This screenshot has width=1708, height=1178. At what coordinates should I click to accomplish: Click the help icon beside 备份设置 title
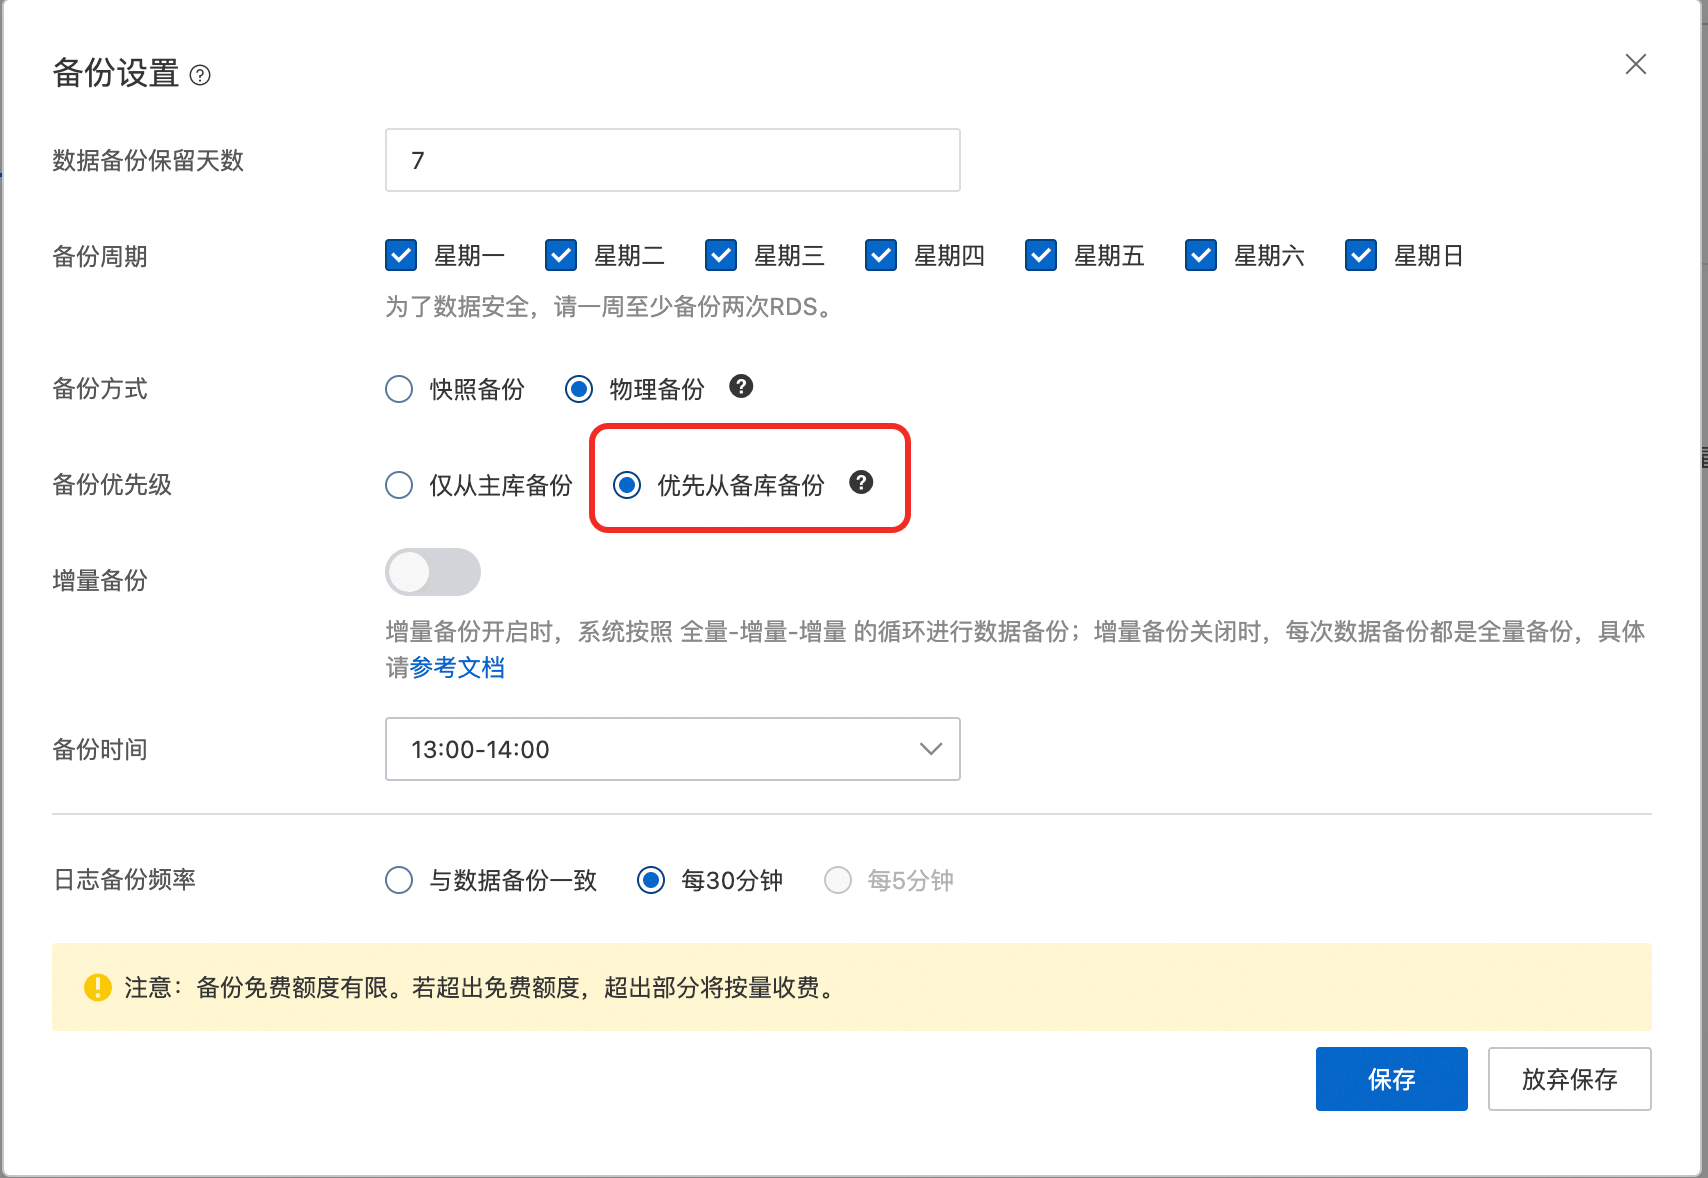point(200,75)
